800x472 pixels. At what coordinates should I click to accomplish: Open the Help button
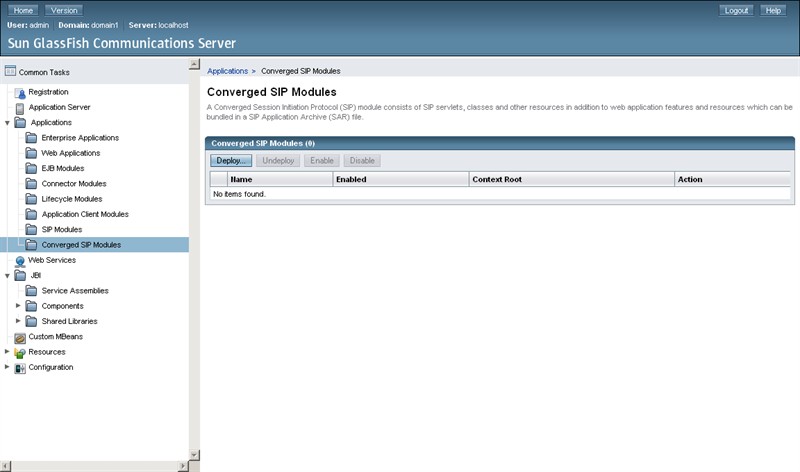coord(773,10)
